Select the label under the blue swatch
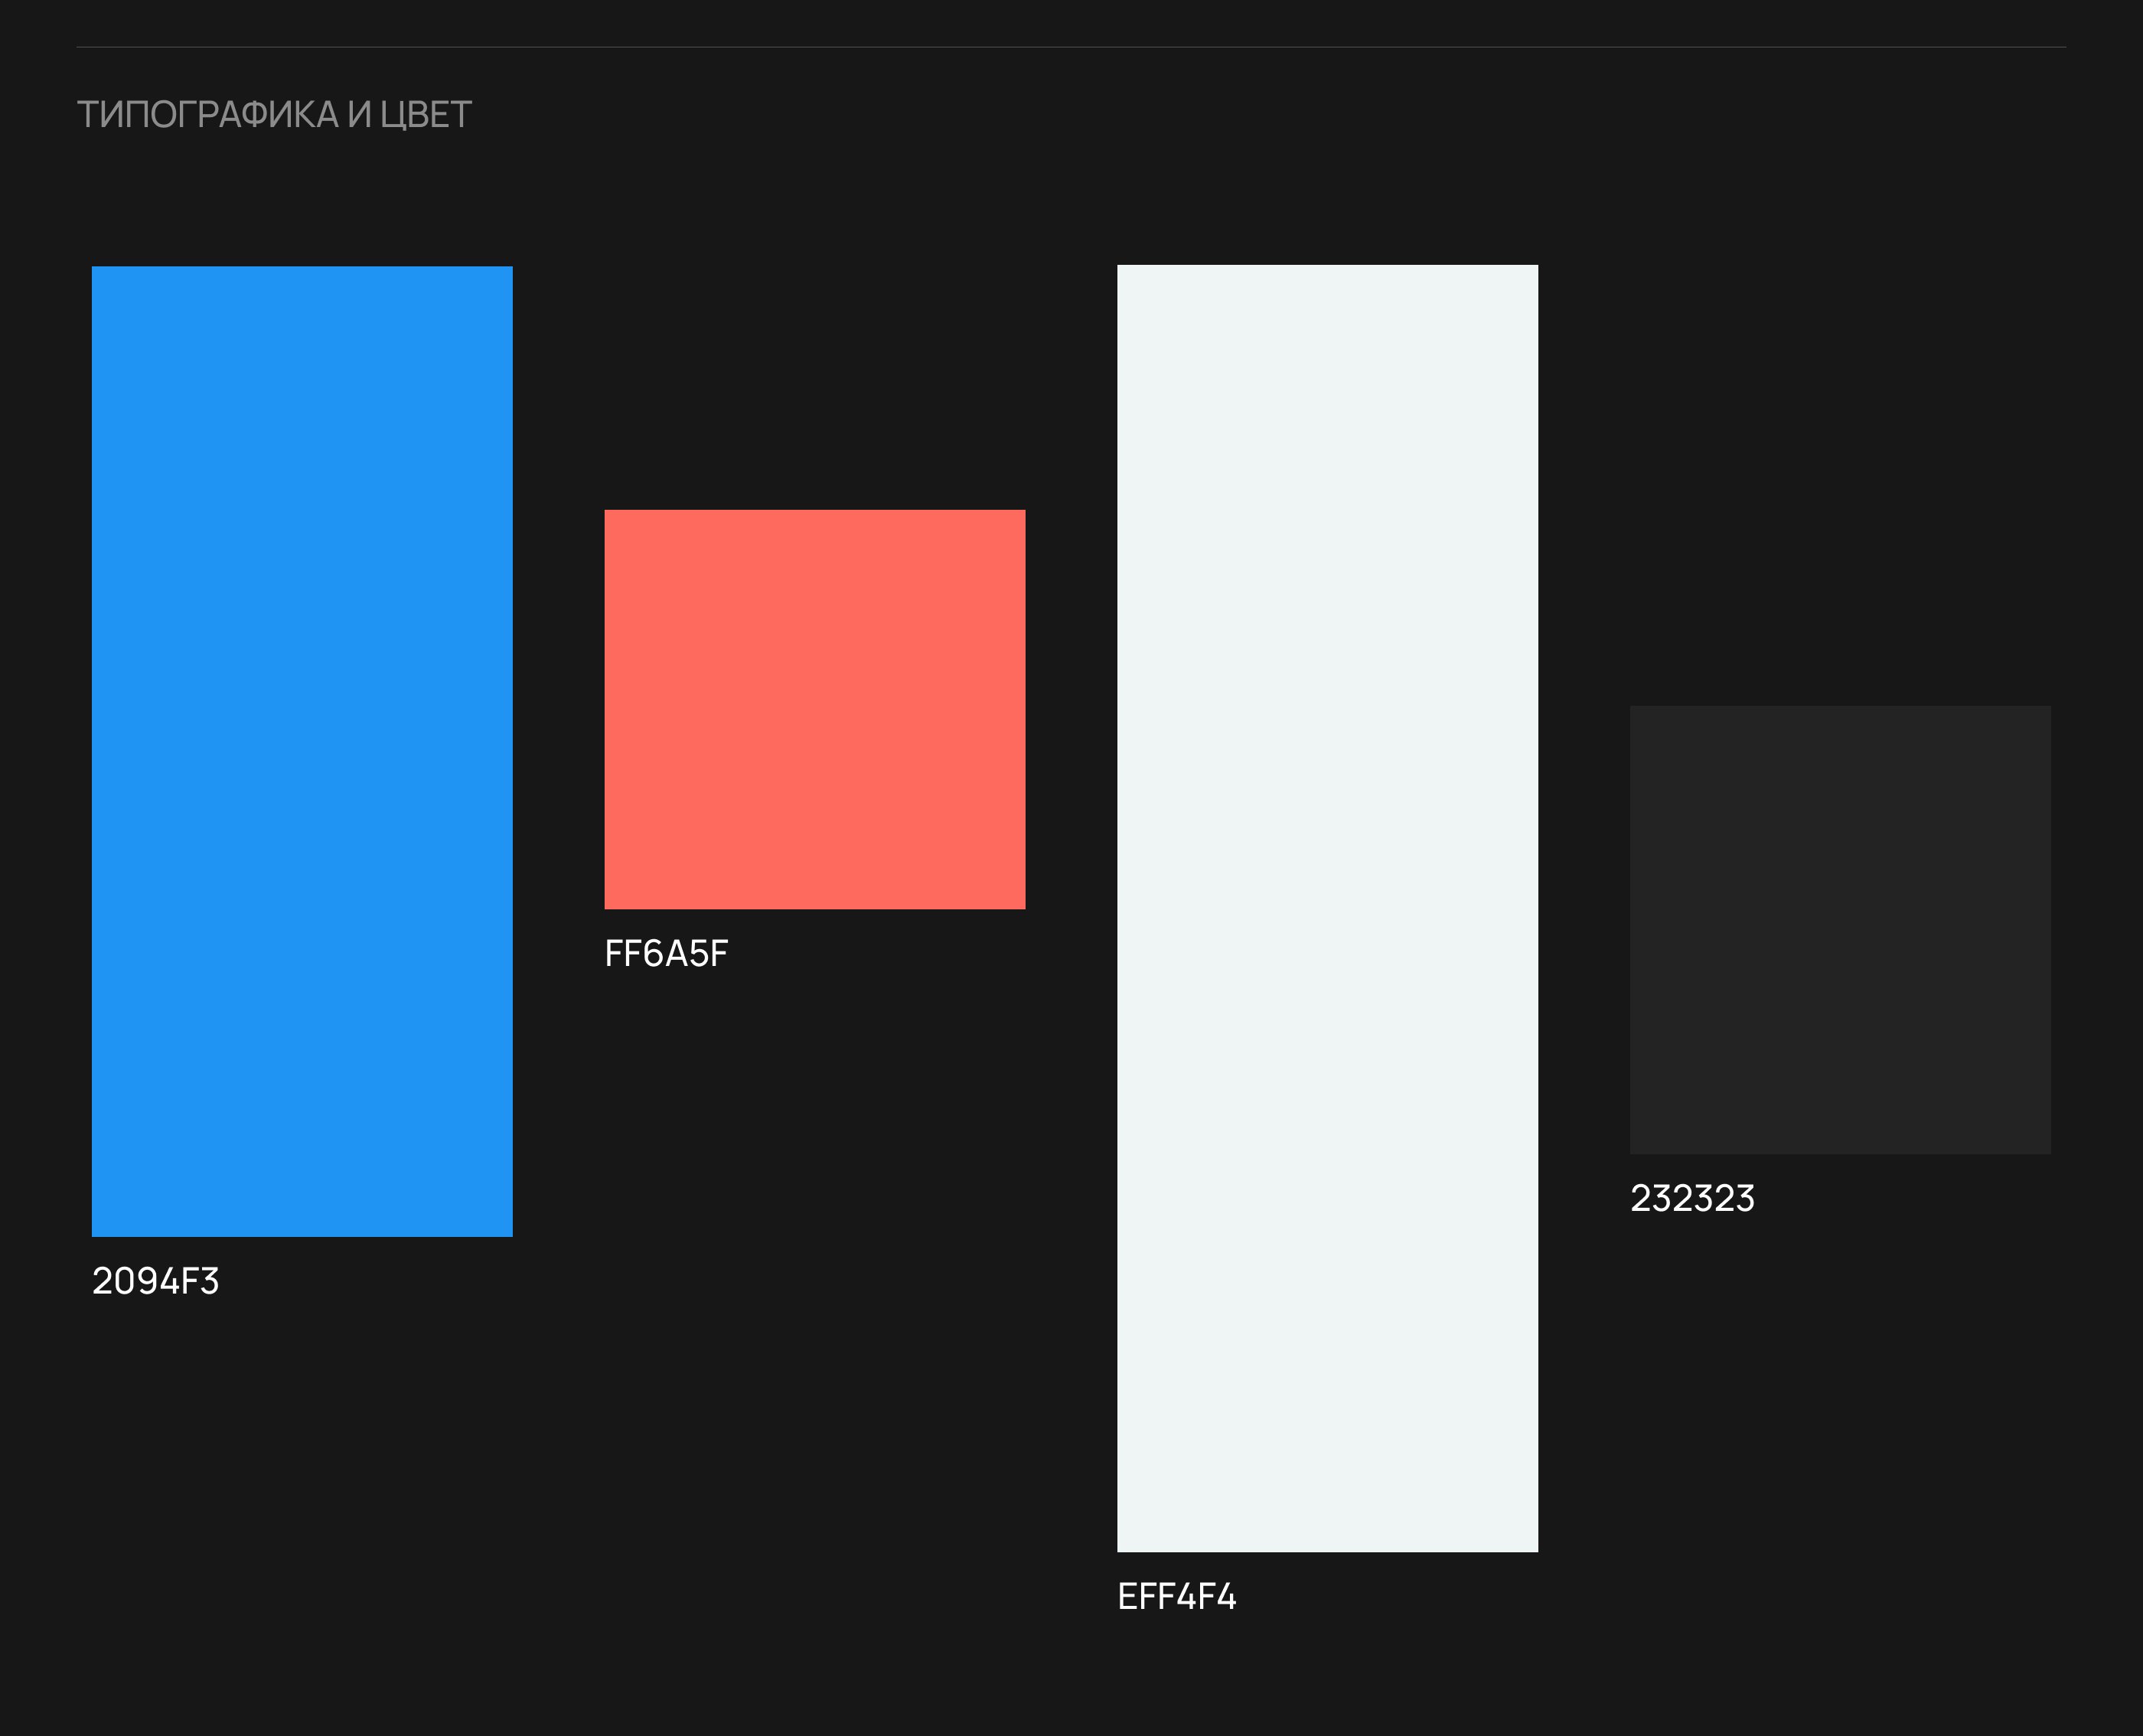The width and height of the screenshot is (2143, 1736). [x=155, y=1281]
